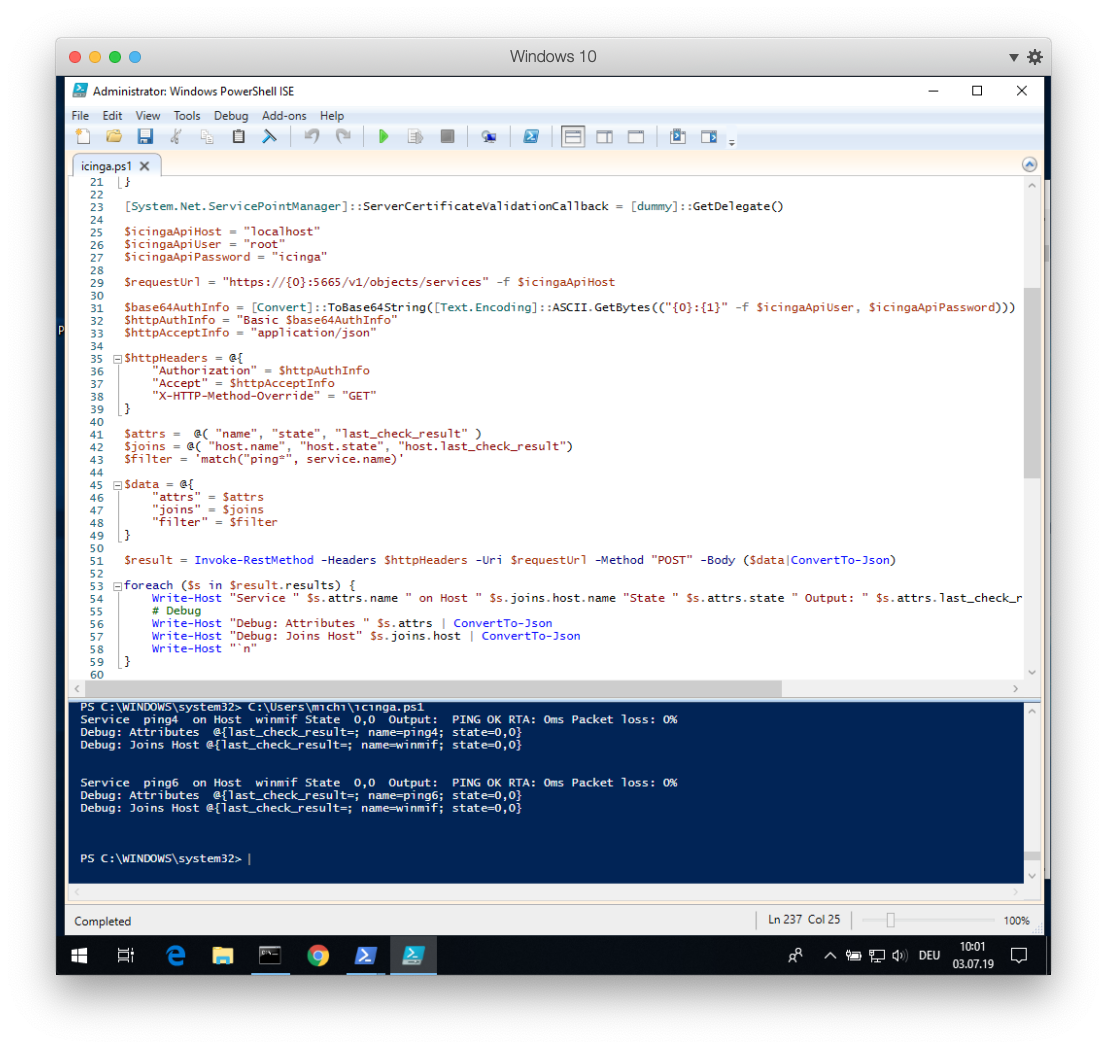
Task: Open Chrome from the taskbar
Action: [318, 955]
